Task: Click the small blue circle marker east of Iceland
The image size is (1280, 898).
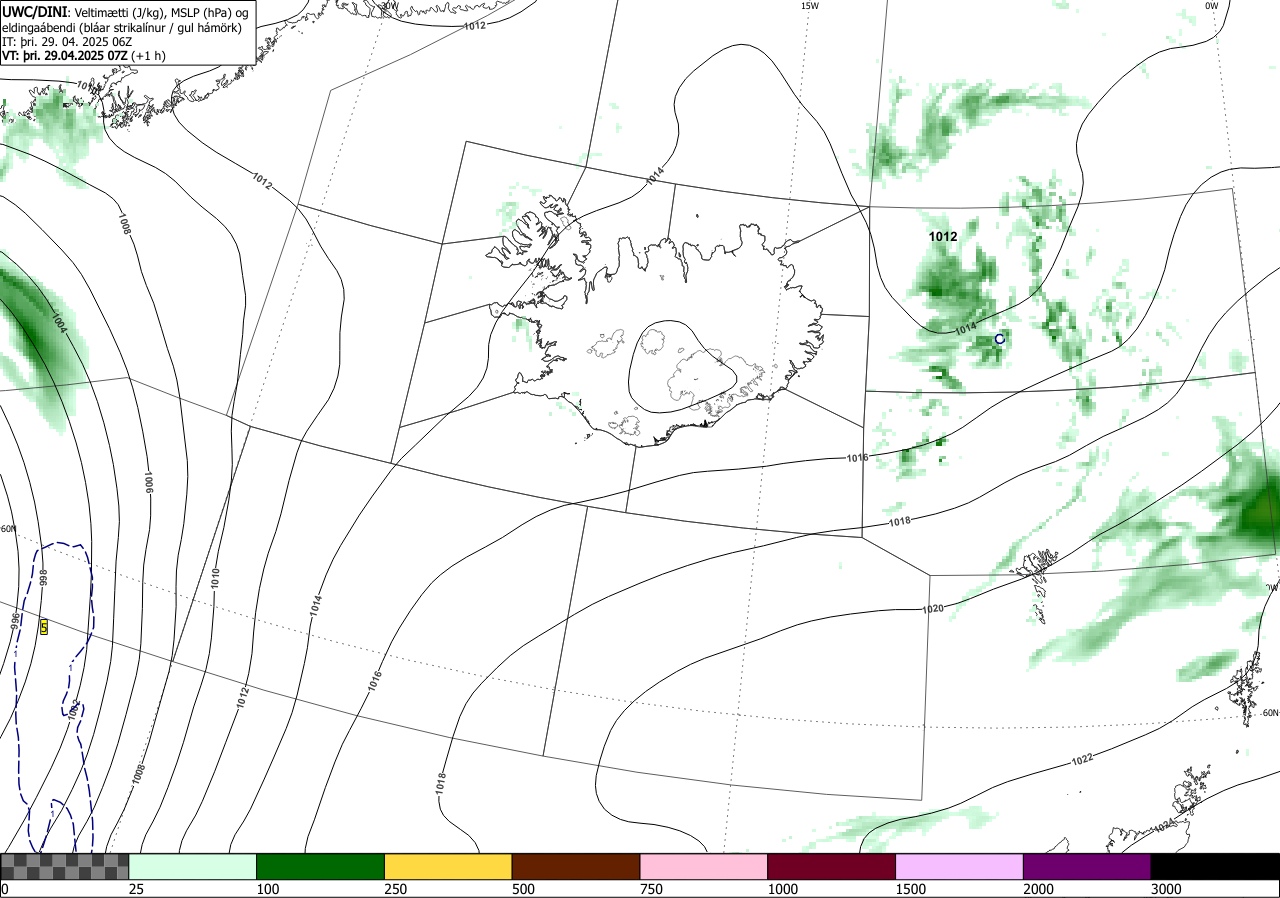Action: [x=999, y=340]
